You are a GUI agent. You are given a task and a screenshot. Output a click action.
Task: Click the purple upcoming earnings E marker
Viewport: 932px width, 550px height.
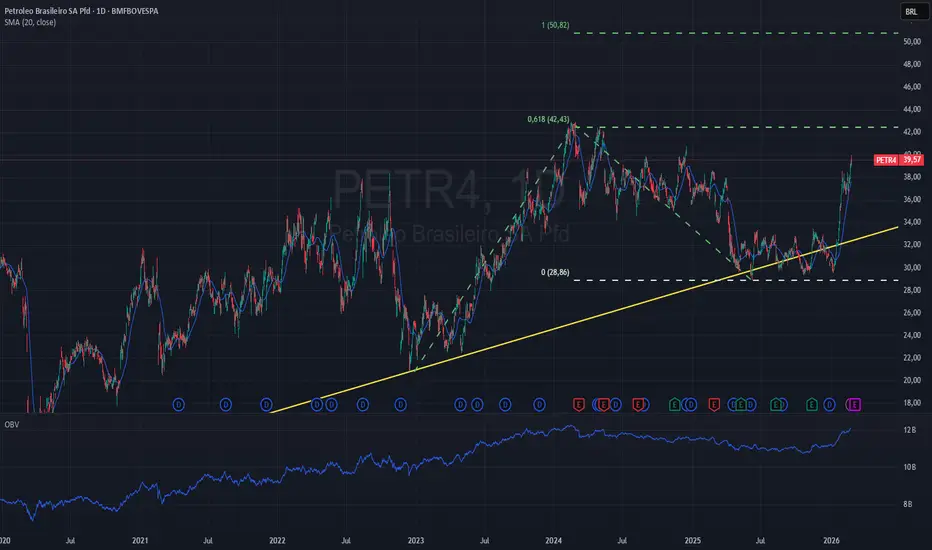pos(854,405)
